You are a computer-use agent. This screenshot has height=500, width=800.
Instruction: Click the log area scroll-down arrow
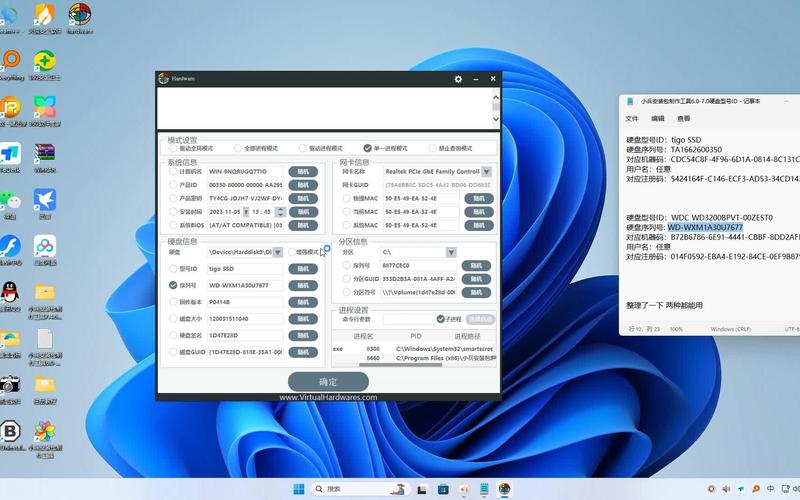[495, 119]
